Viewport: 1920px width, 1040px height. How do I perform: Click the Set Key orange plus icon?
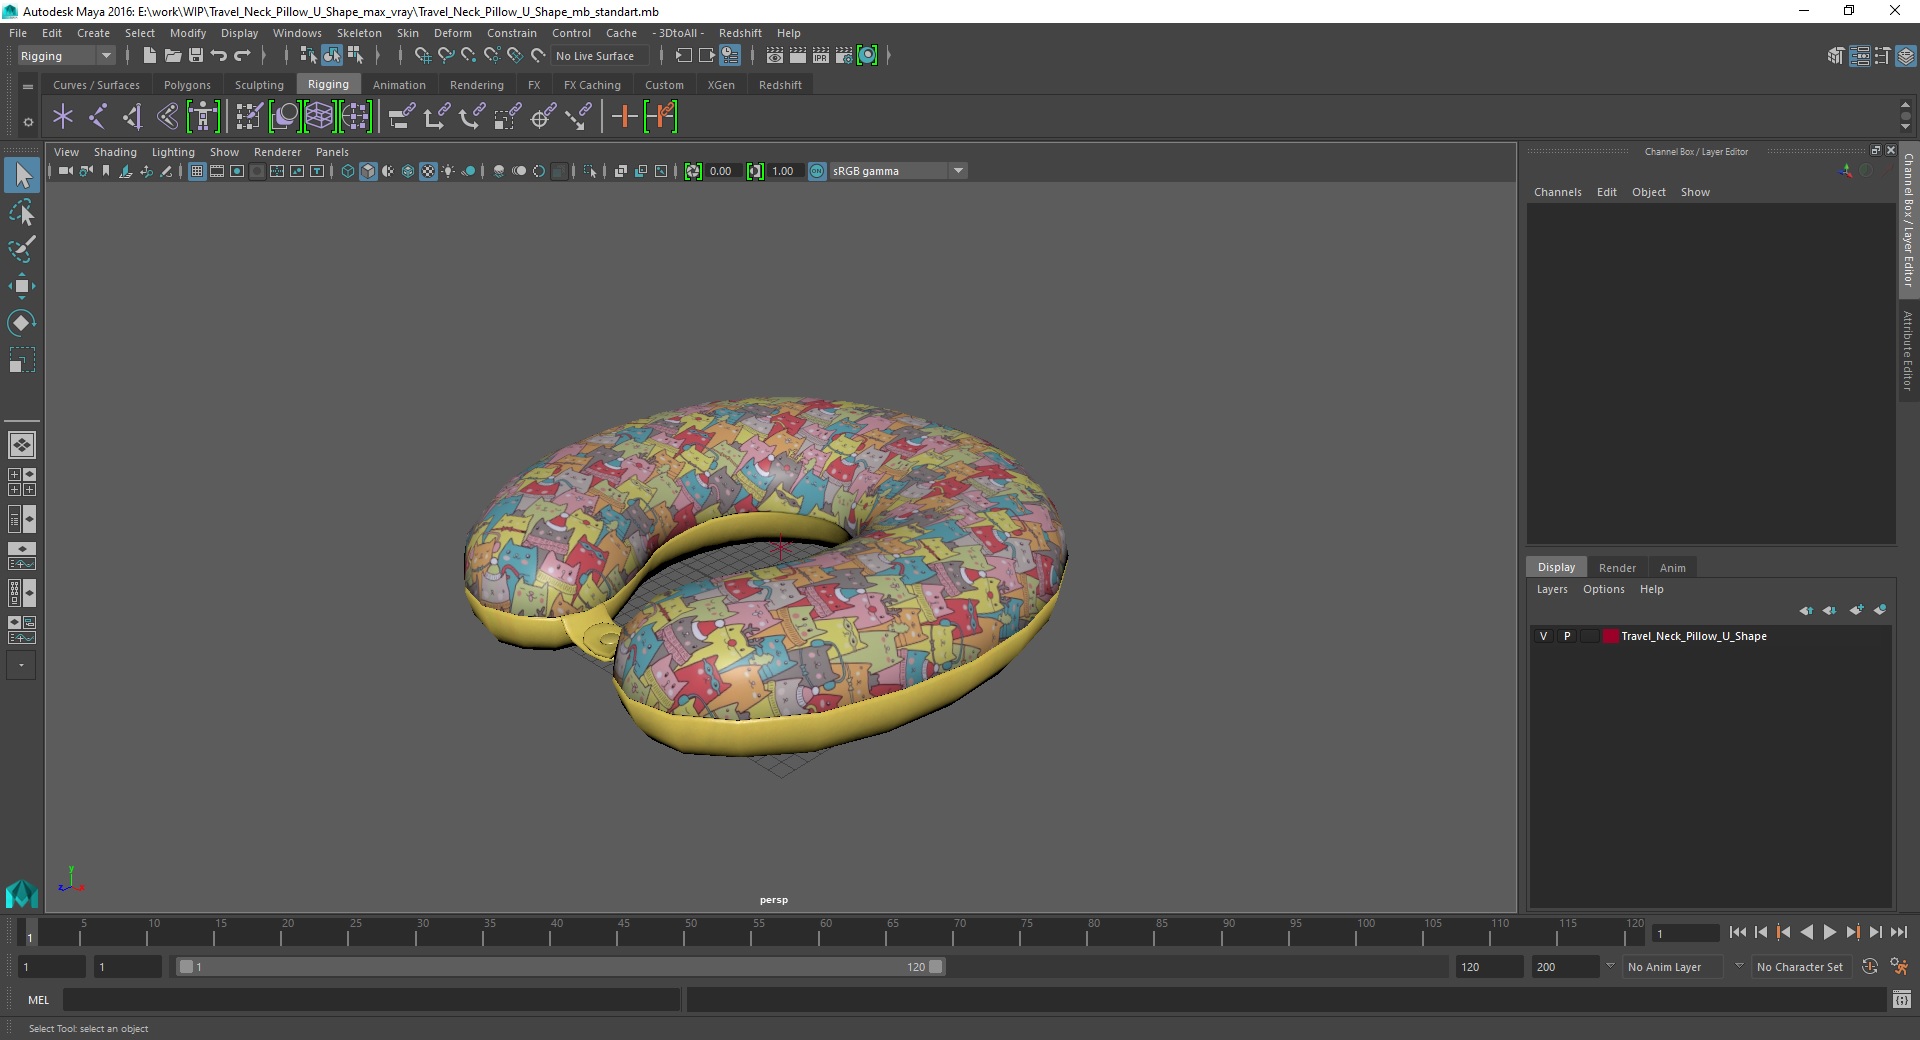coord(624,117)
